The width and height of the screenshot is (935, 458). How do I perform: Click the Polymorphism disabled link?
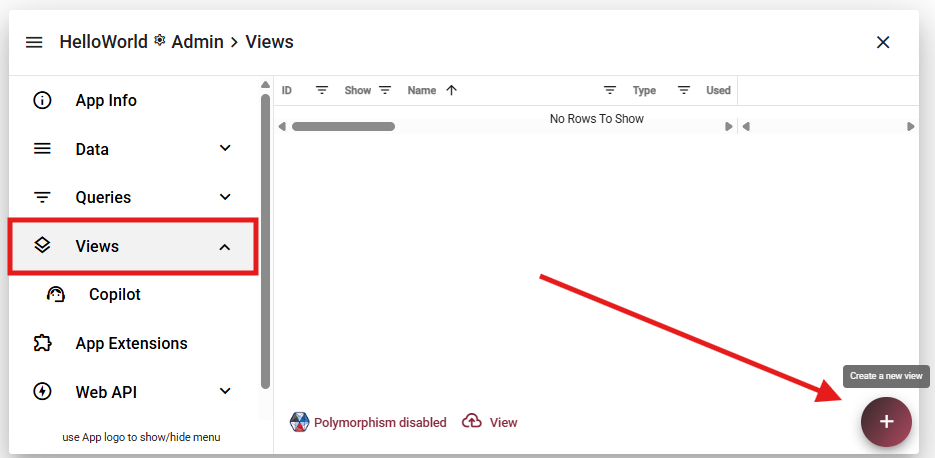point(380,422)
